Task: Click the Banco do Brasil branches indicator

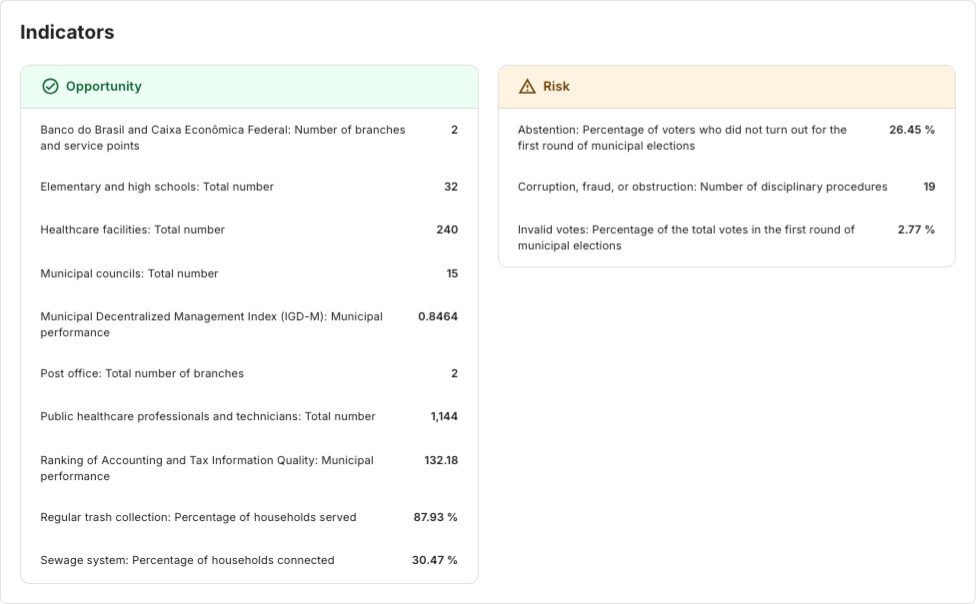Action: point(222,138)
